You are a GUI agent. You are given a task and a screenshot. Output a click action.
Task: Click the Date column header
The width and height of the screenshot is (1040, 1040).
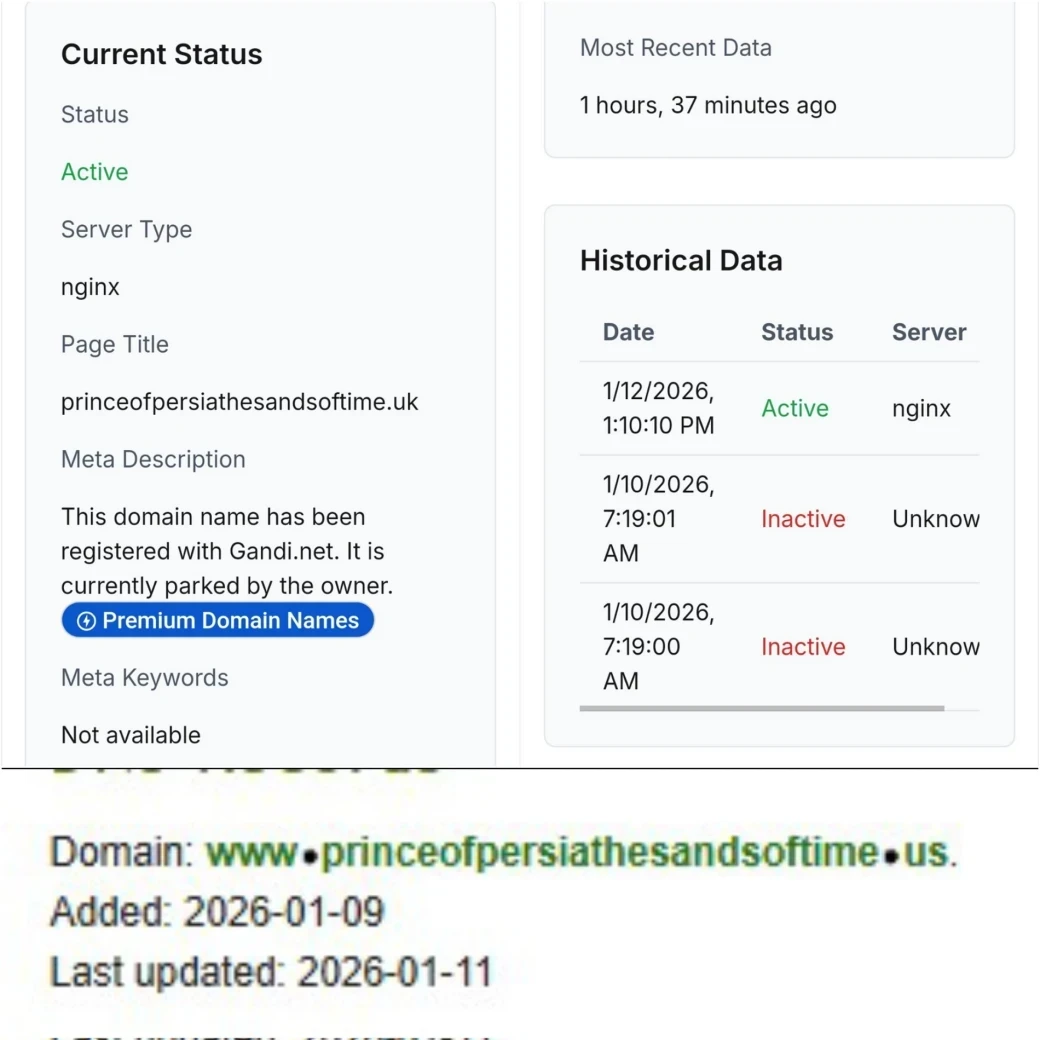[628, 332]
